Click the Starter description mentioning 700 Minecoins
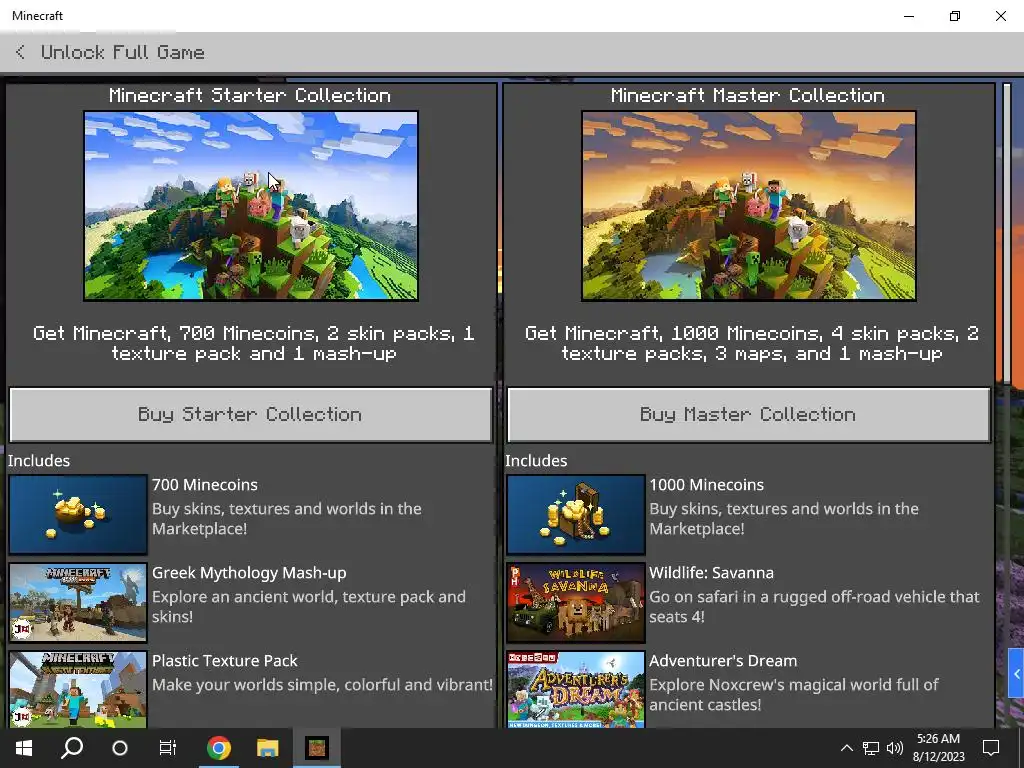The image size is (1024, 768). (253, 344)
